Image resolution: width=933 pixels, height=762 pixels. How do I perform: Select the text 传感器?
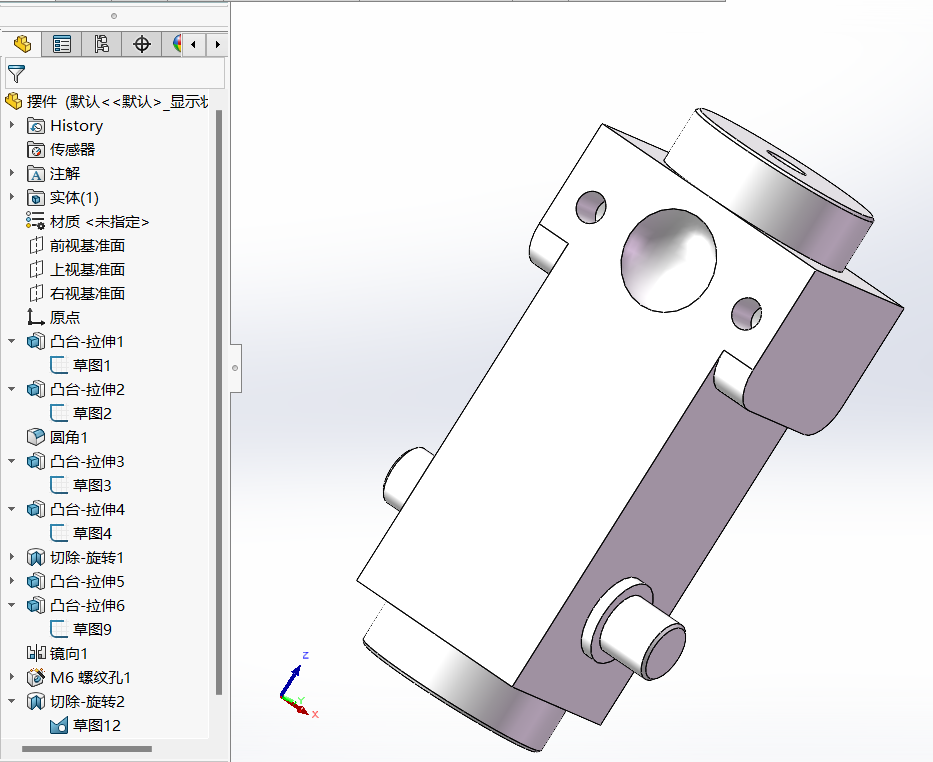(x=73, y=150)
